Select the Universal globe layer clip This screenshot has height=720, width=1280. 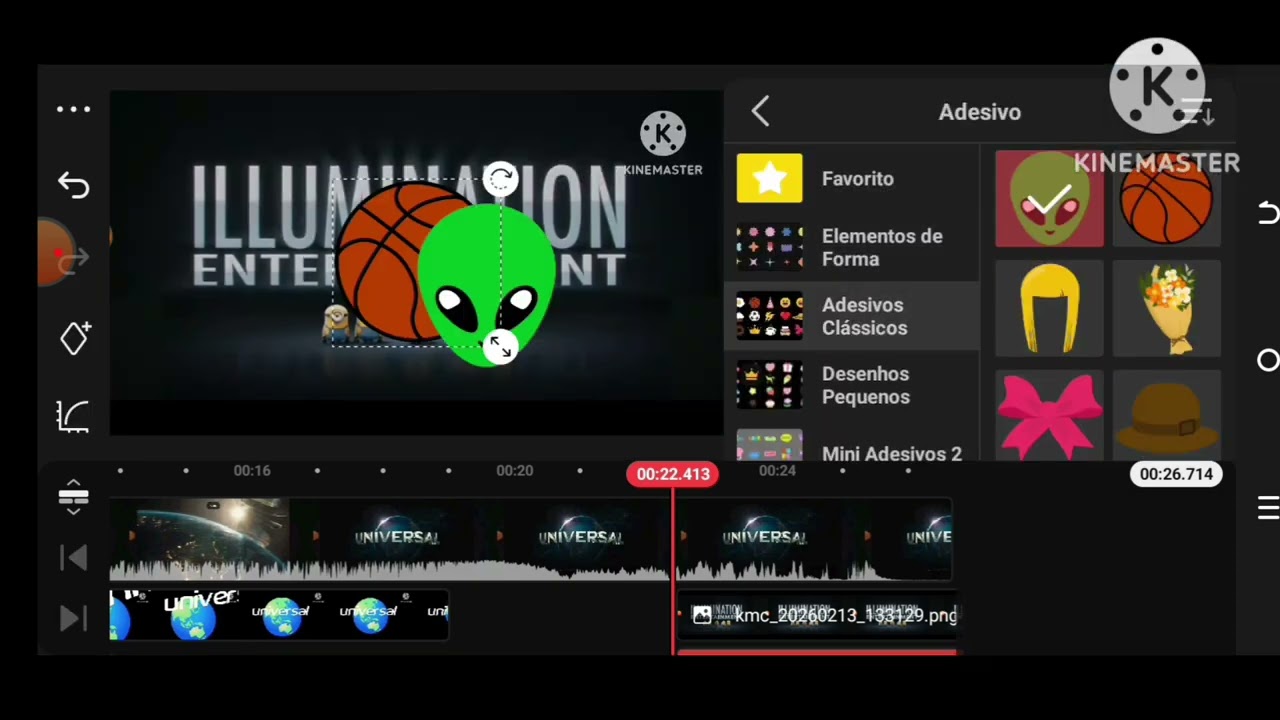pos(279,614)
